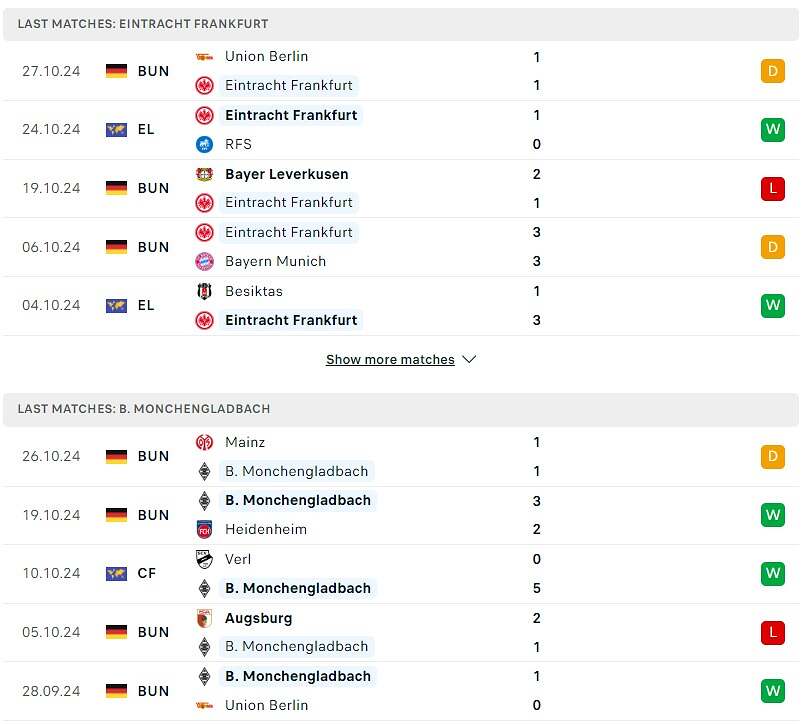Viewport: 807px width, 724px height.
Task: Click the orange D badge for Mainz match
Action: pos(772,456)
